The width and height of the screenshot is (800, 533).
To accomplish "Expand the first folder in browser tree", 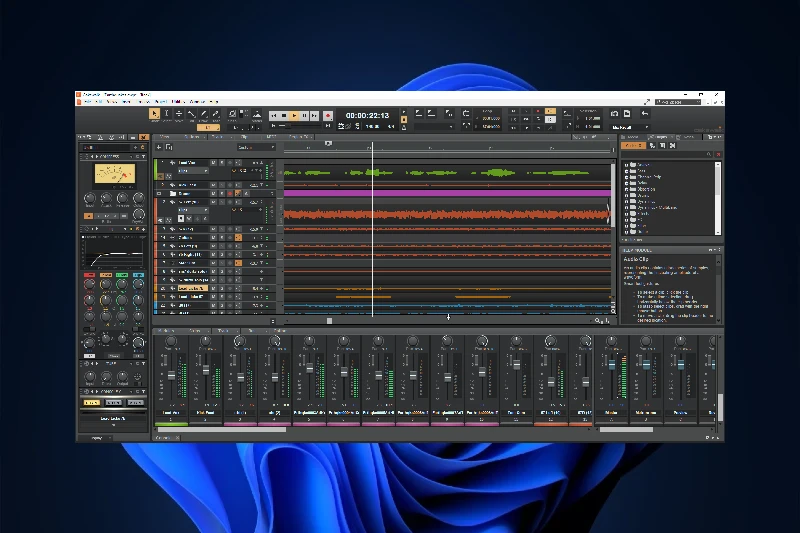I will [627, 164].
